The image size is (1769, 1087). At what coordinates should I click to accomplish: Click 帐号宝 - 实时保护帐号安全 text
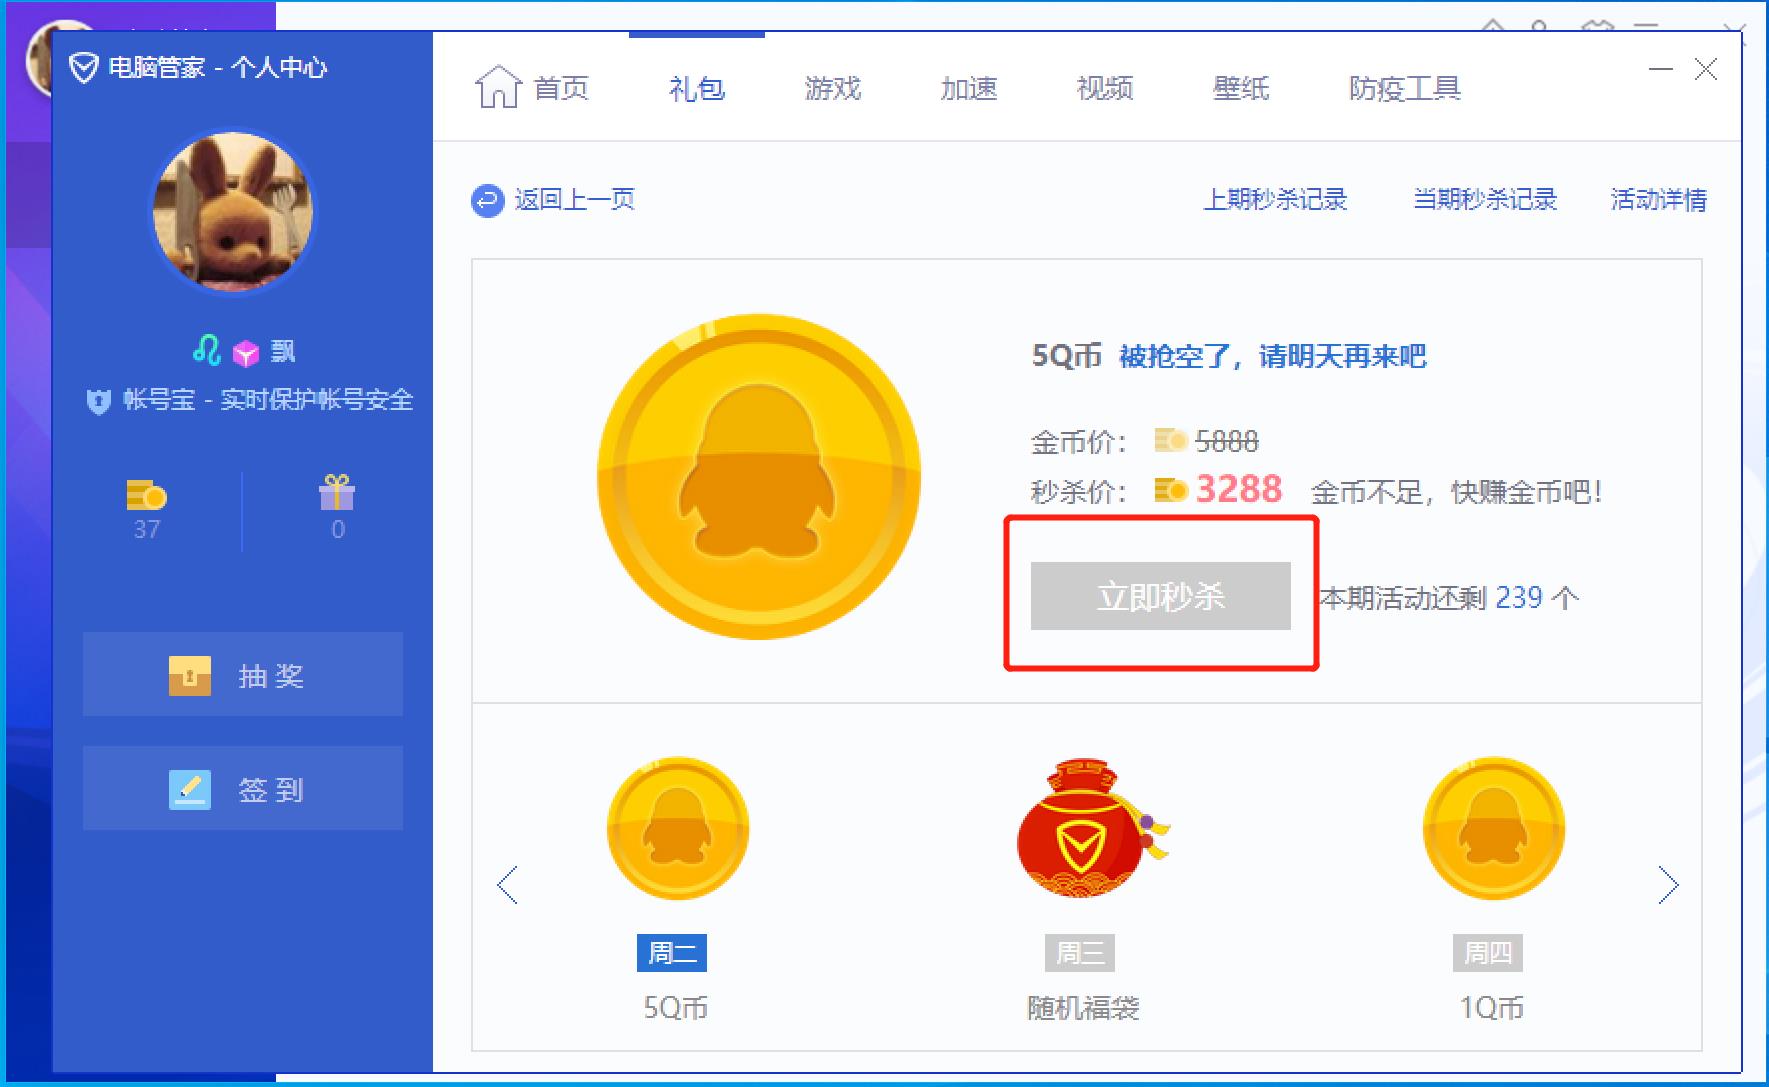click(x=268, y=400)
